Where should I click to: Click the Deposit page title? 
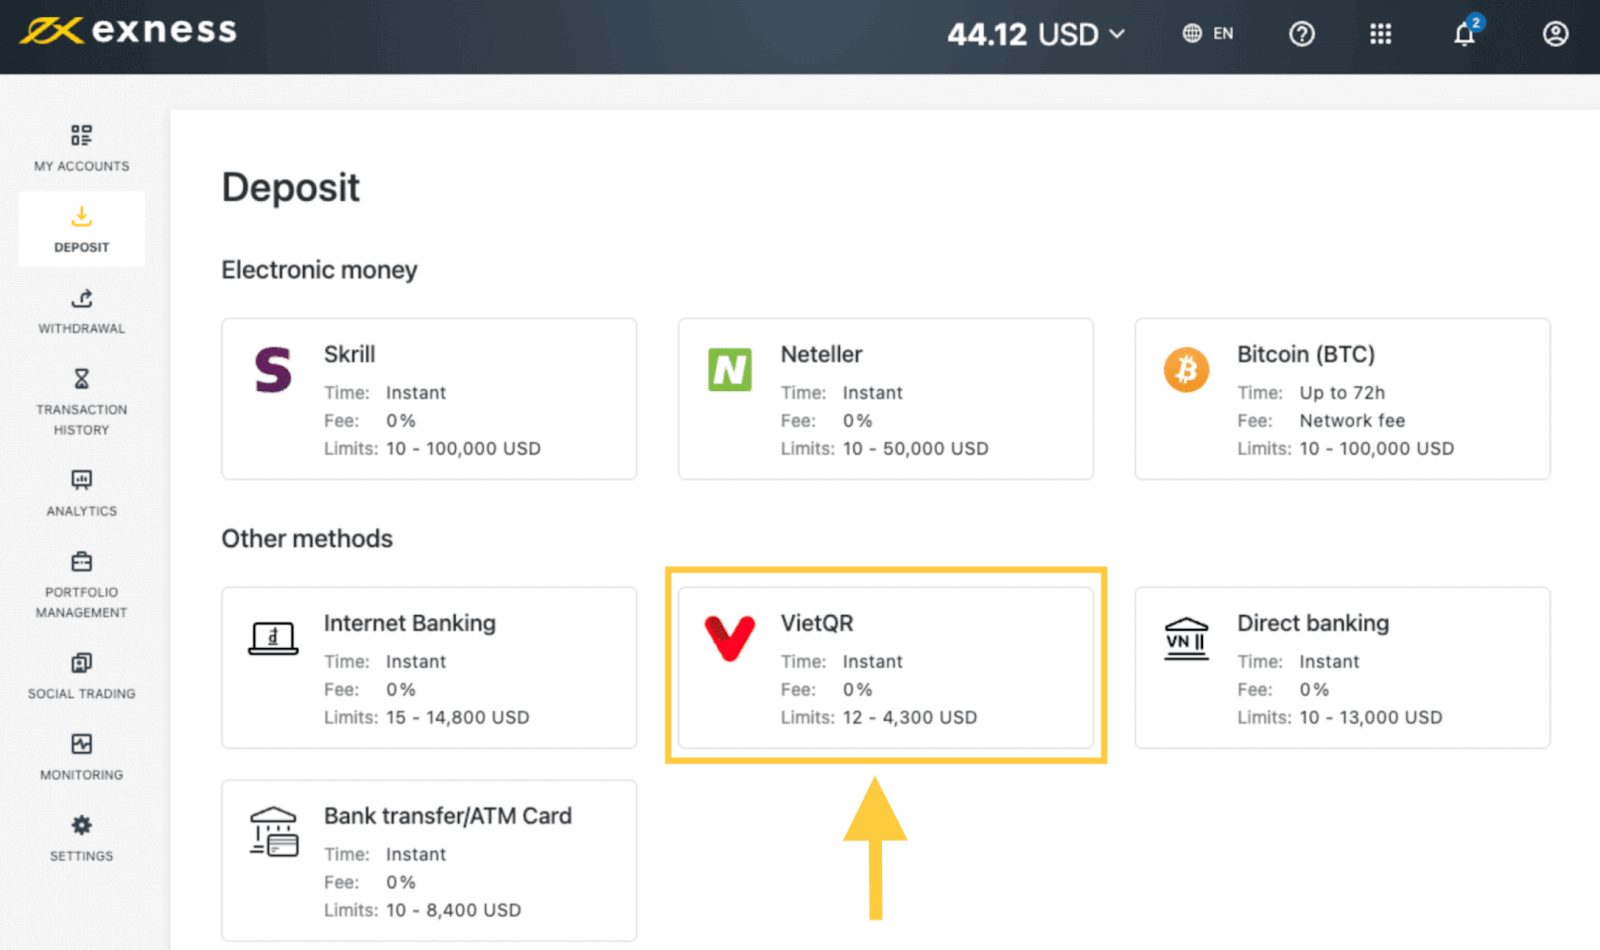291,188
